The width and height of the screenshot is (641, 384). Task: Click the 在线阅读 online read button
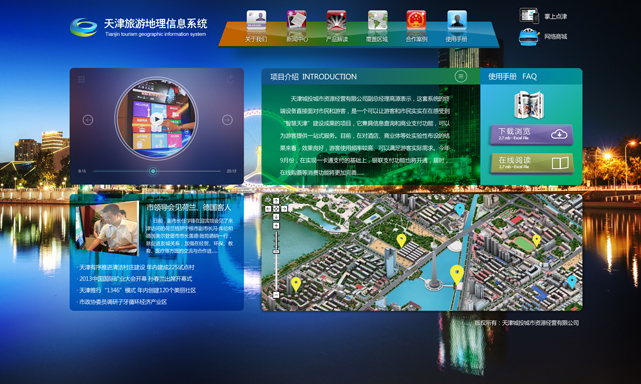click(x=531, y=163)
